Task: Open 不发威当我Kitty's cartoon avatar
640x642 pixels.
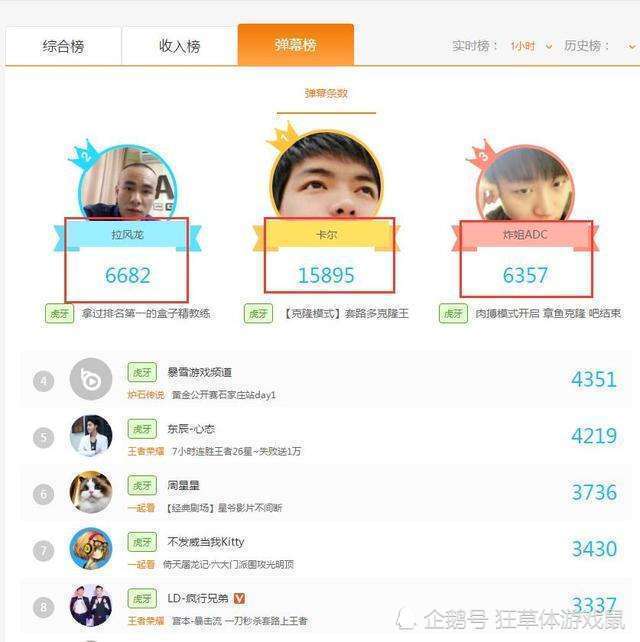Action: click(91, 549)
